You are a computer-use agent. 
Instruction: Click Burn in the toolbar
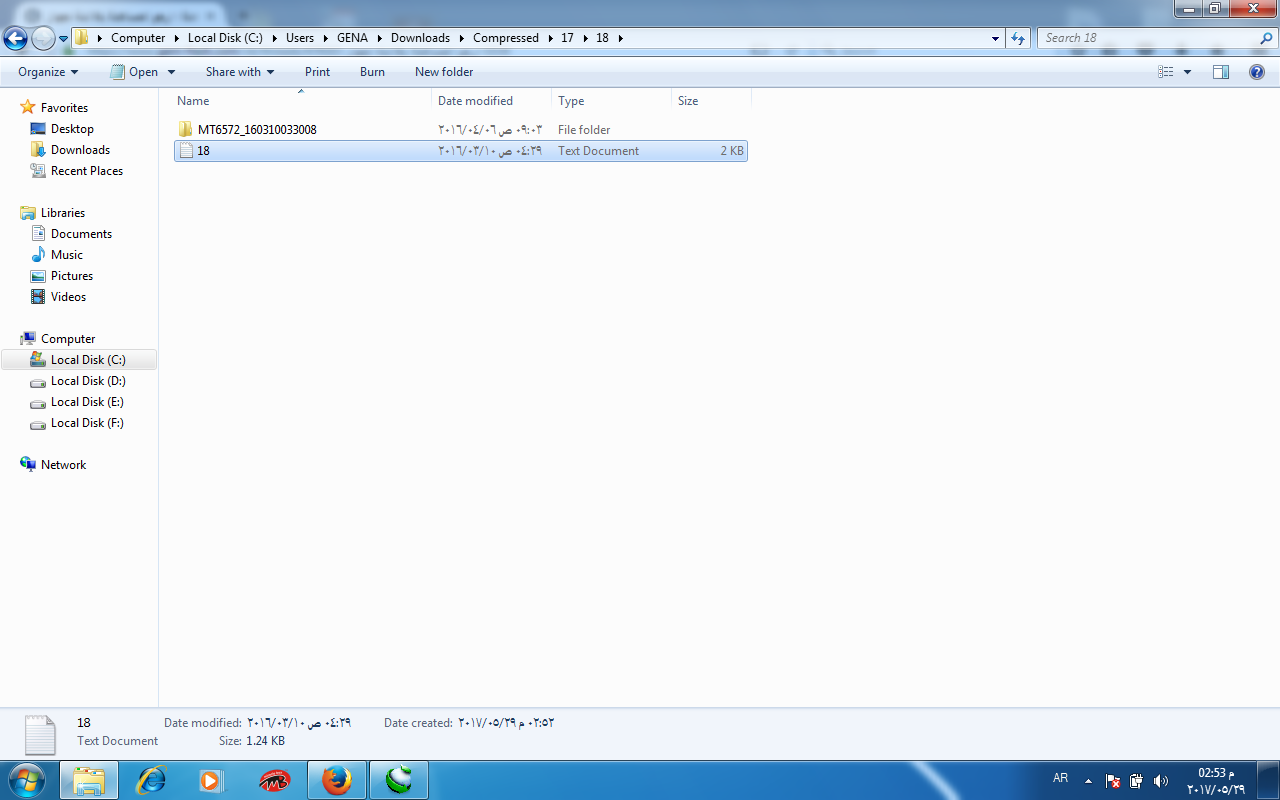point(372,72)
